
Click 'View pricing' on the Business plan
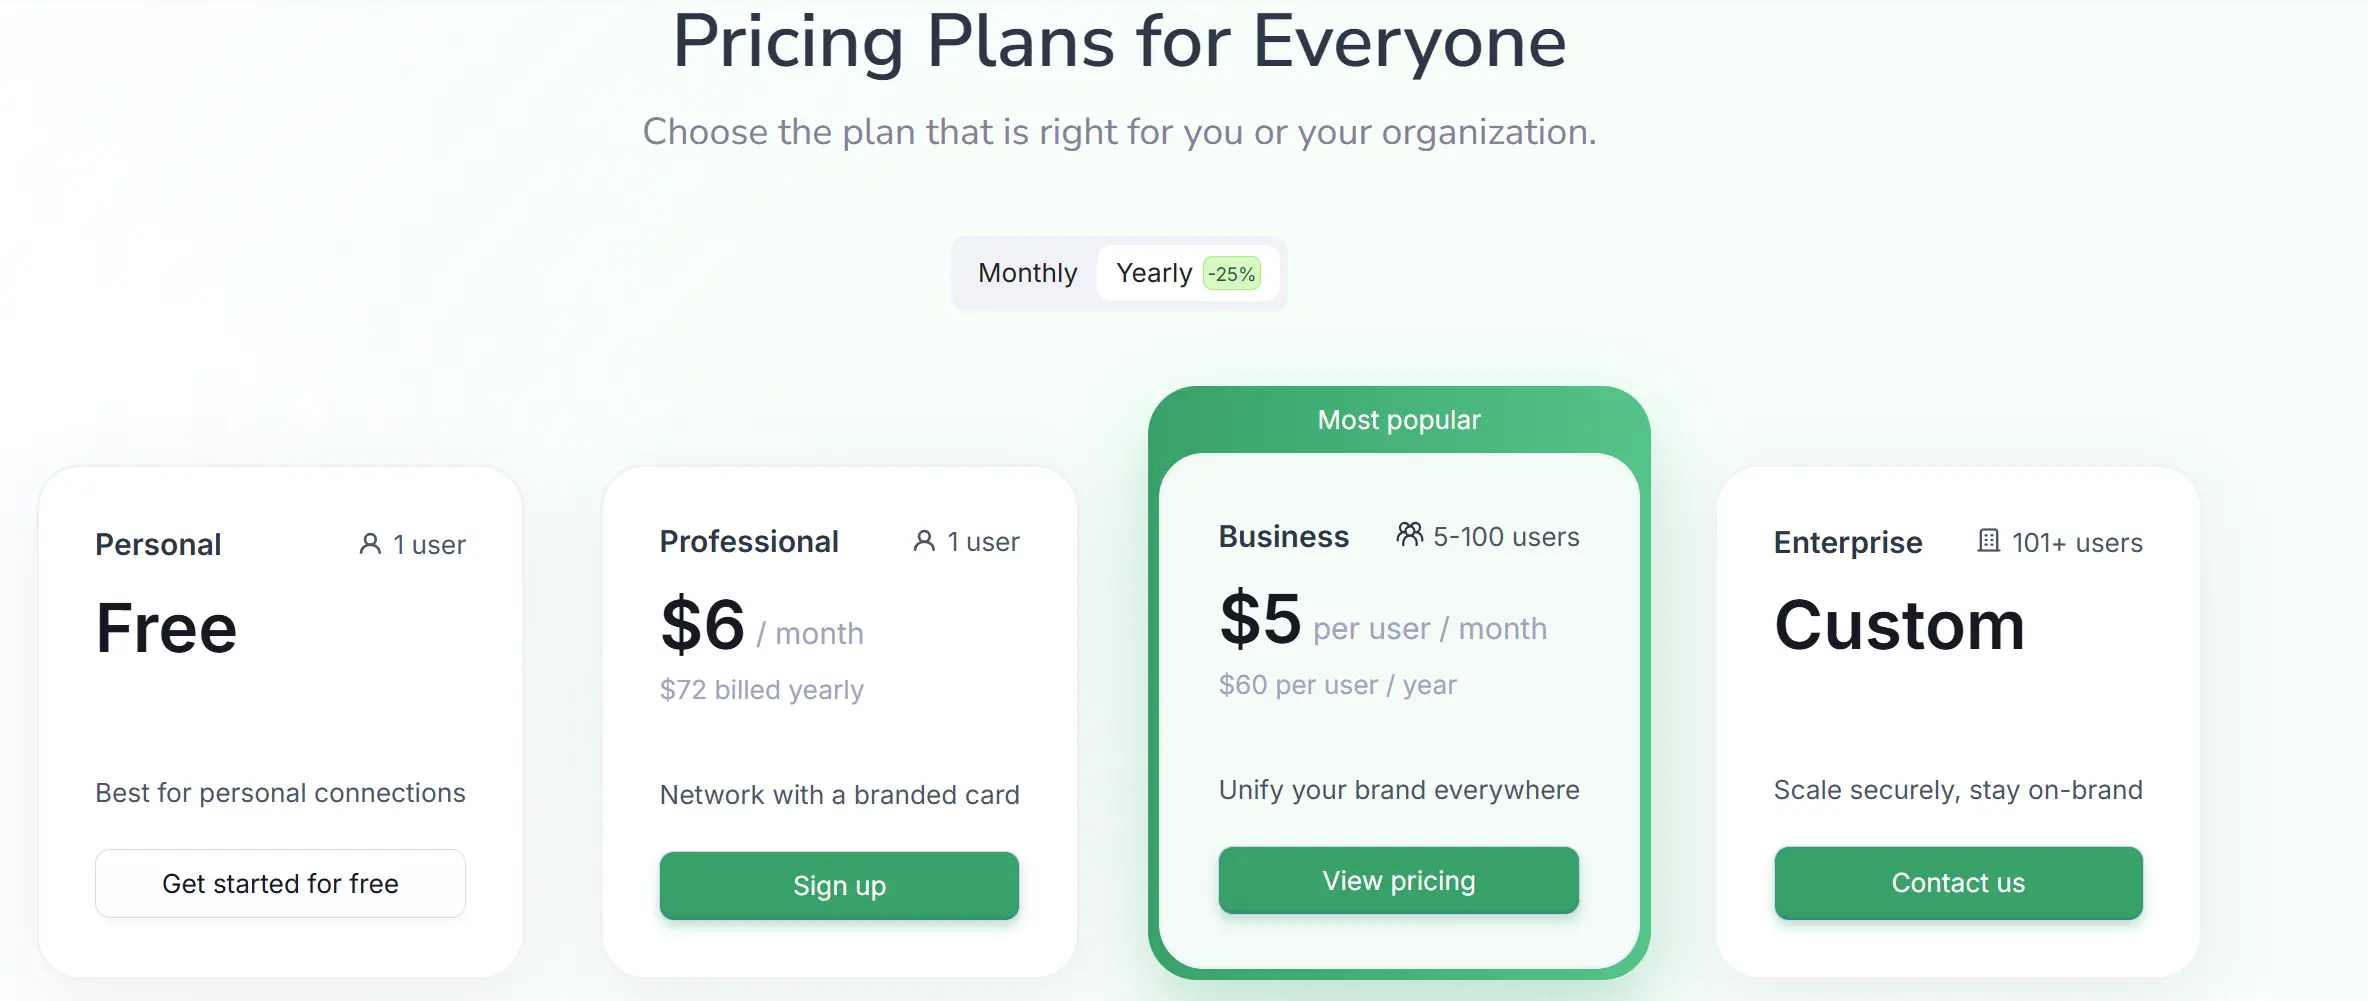tap(1398, 880)
